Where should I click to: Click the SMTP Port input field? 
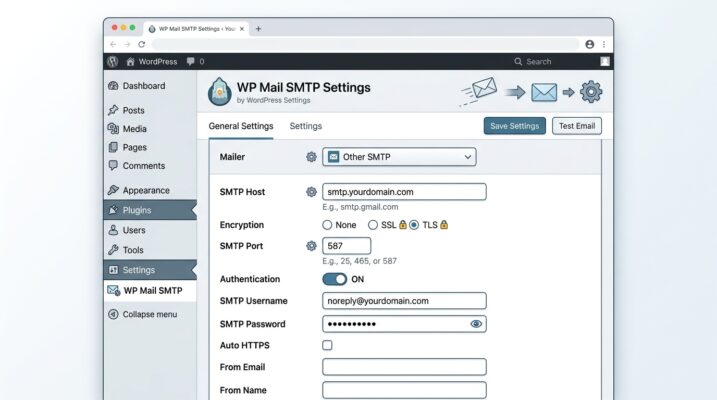(x=347, y=246)
